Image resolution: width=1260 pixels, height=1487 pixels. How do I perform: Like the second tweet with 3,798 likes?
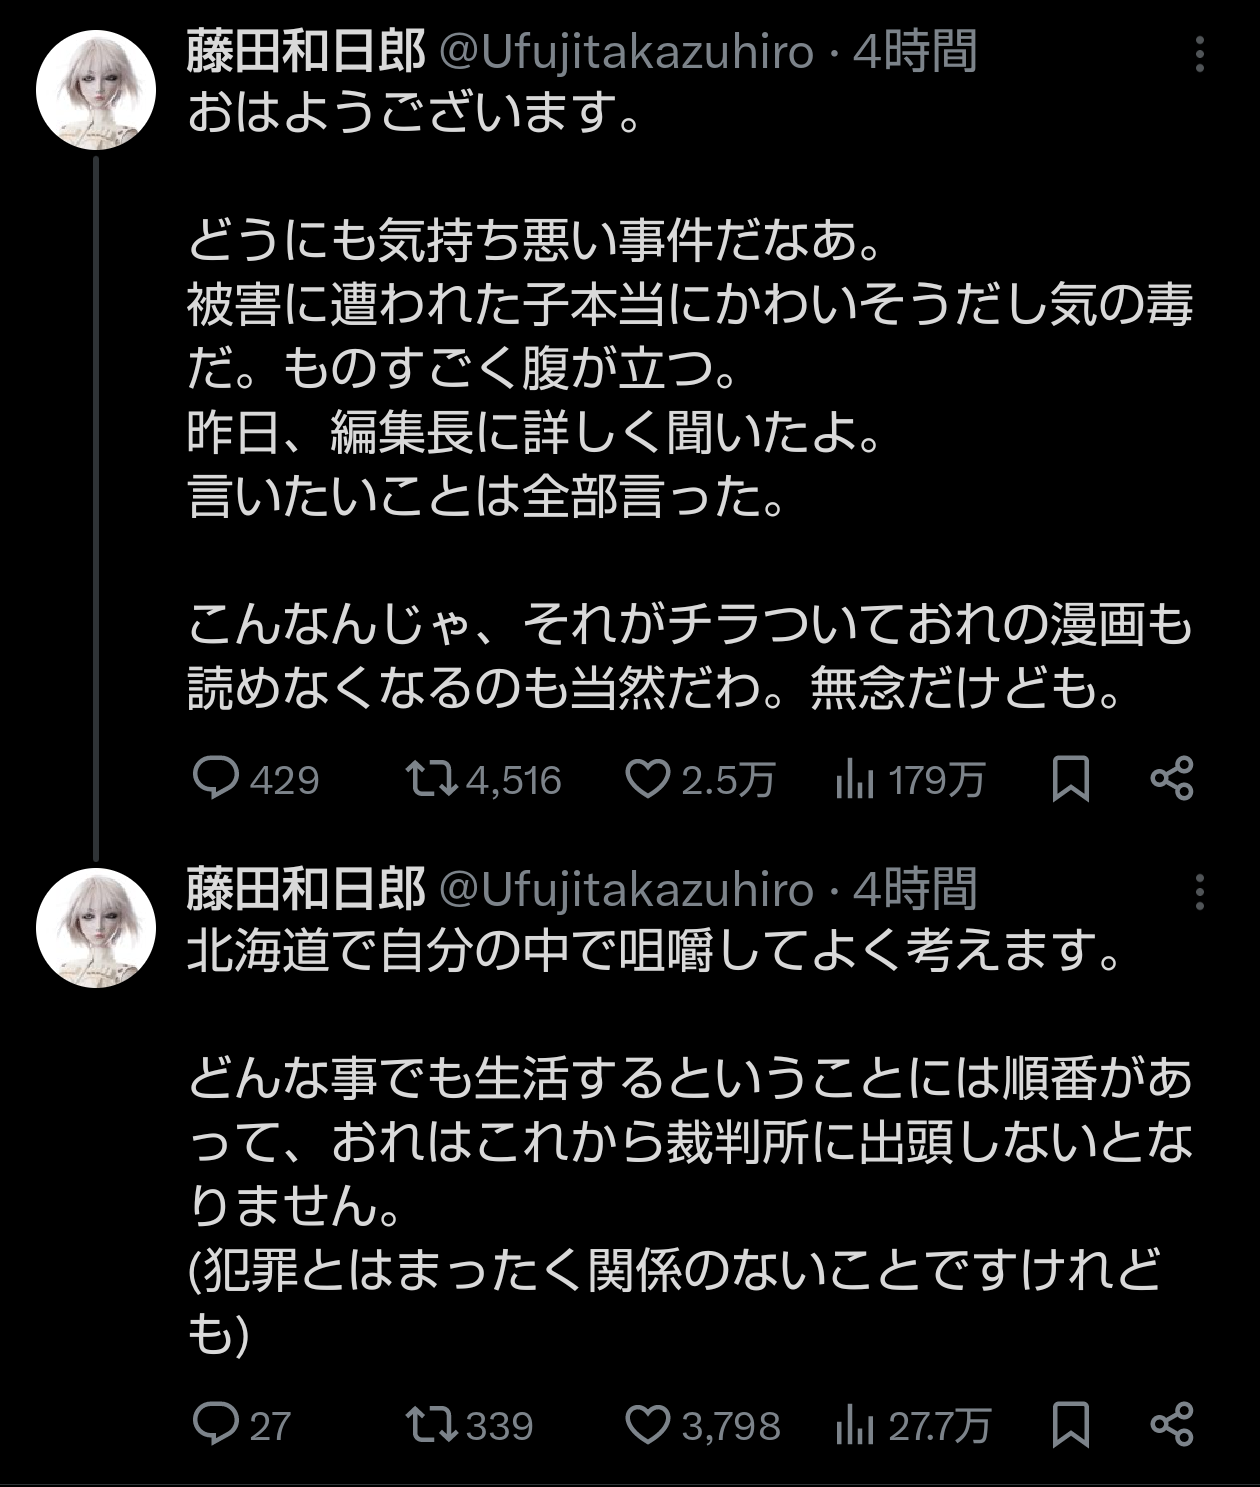coord(647,1424)
